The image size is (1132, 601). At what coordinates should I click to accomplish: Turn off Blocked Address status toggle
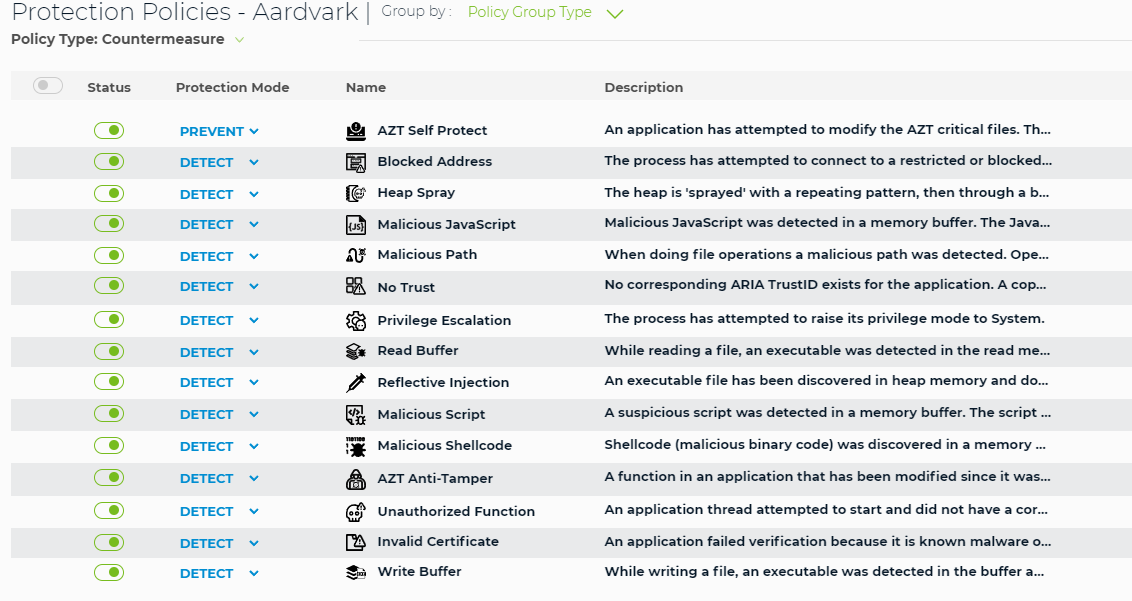[109, 161]
